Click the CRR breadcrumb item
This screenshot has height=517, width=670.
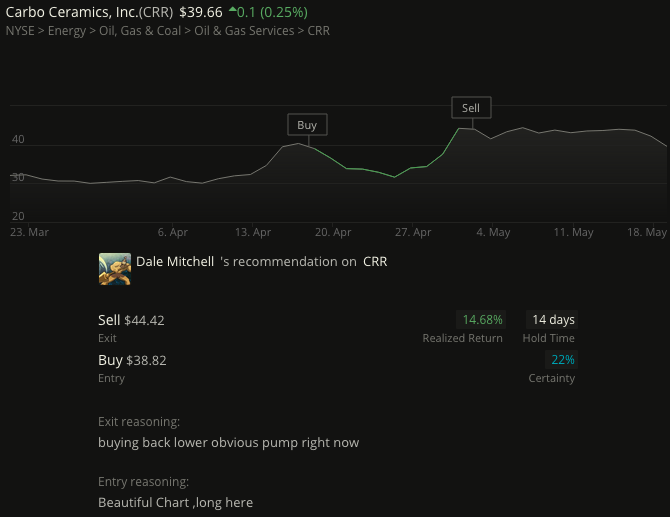pos(319,31)
